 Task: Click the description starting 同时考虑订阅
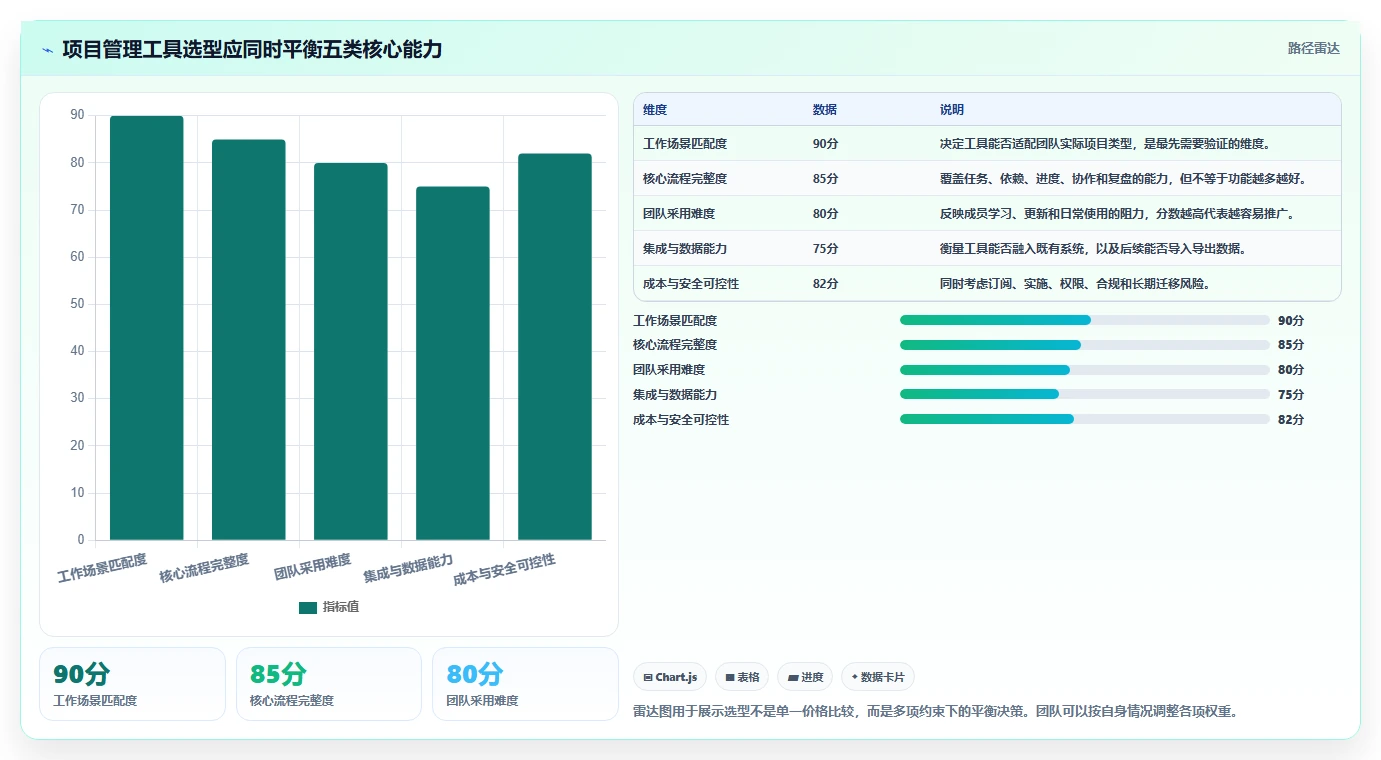tap(1075, 284)
